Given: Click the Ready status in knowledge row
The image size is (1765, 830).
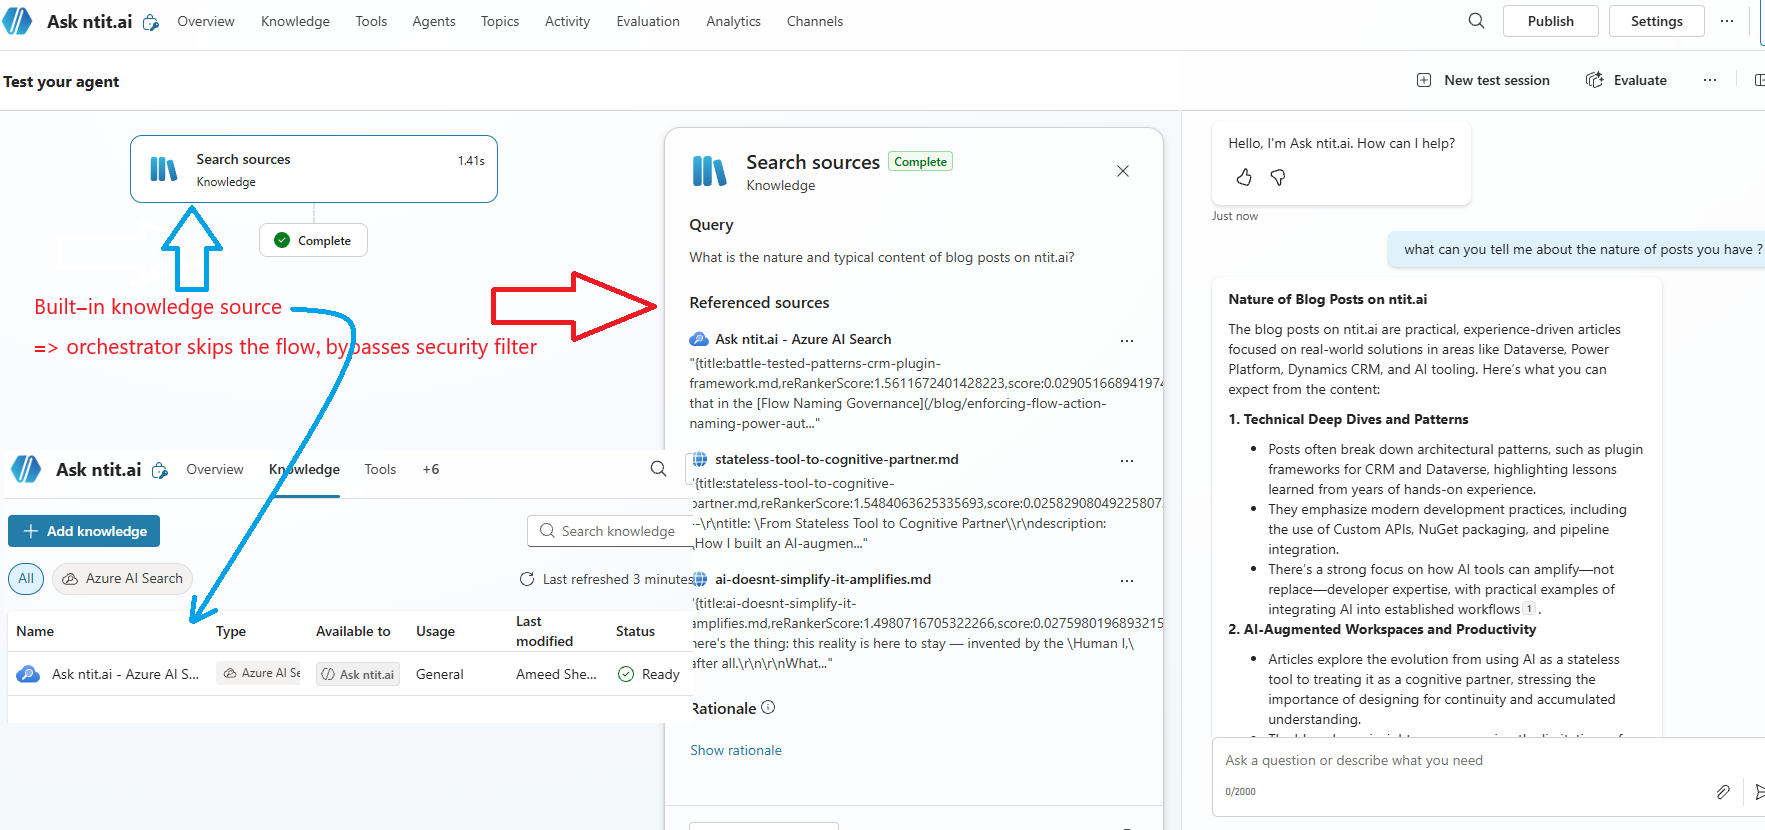Looking at the screenshot, I should point(649,674).
